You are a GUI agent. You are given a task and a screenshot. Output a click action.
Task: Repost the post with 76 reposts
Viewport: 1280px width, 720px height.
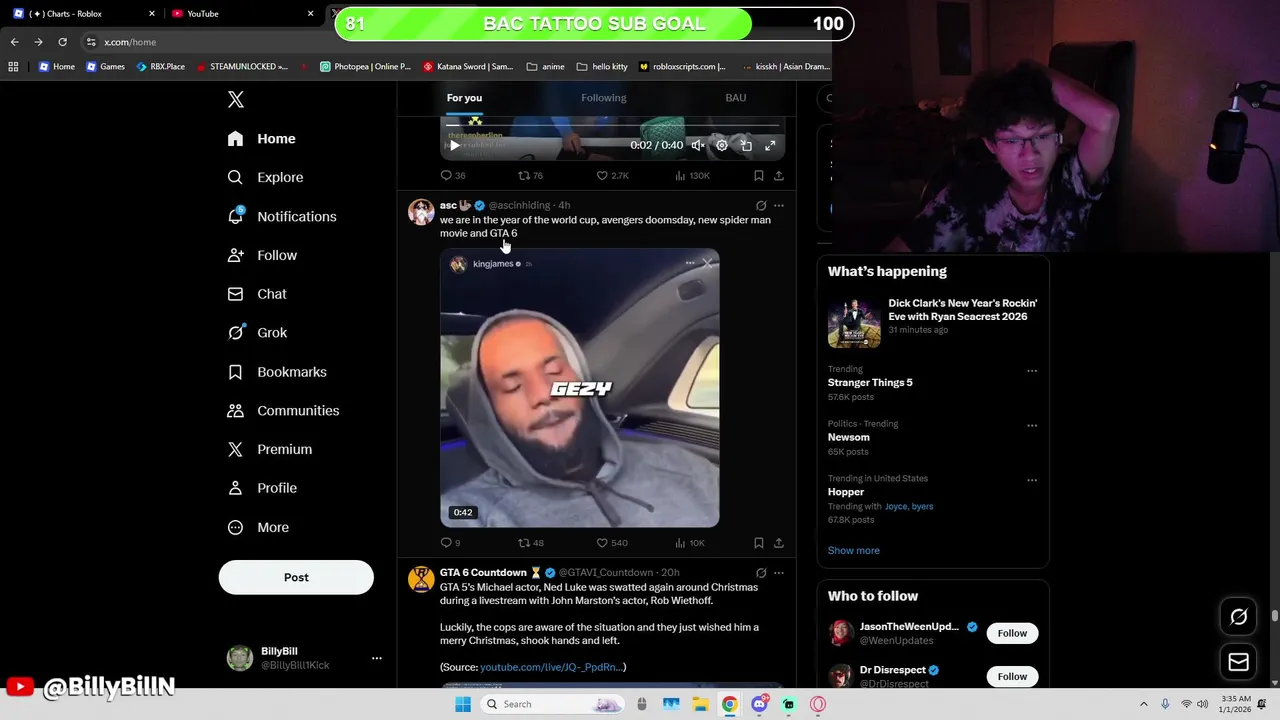(x=530, y=175)
